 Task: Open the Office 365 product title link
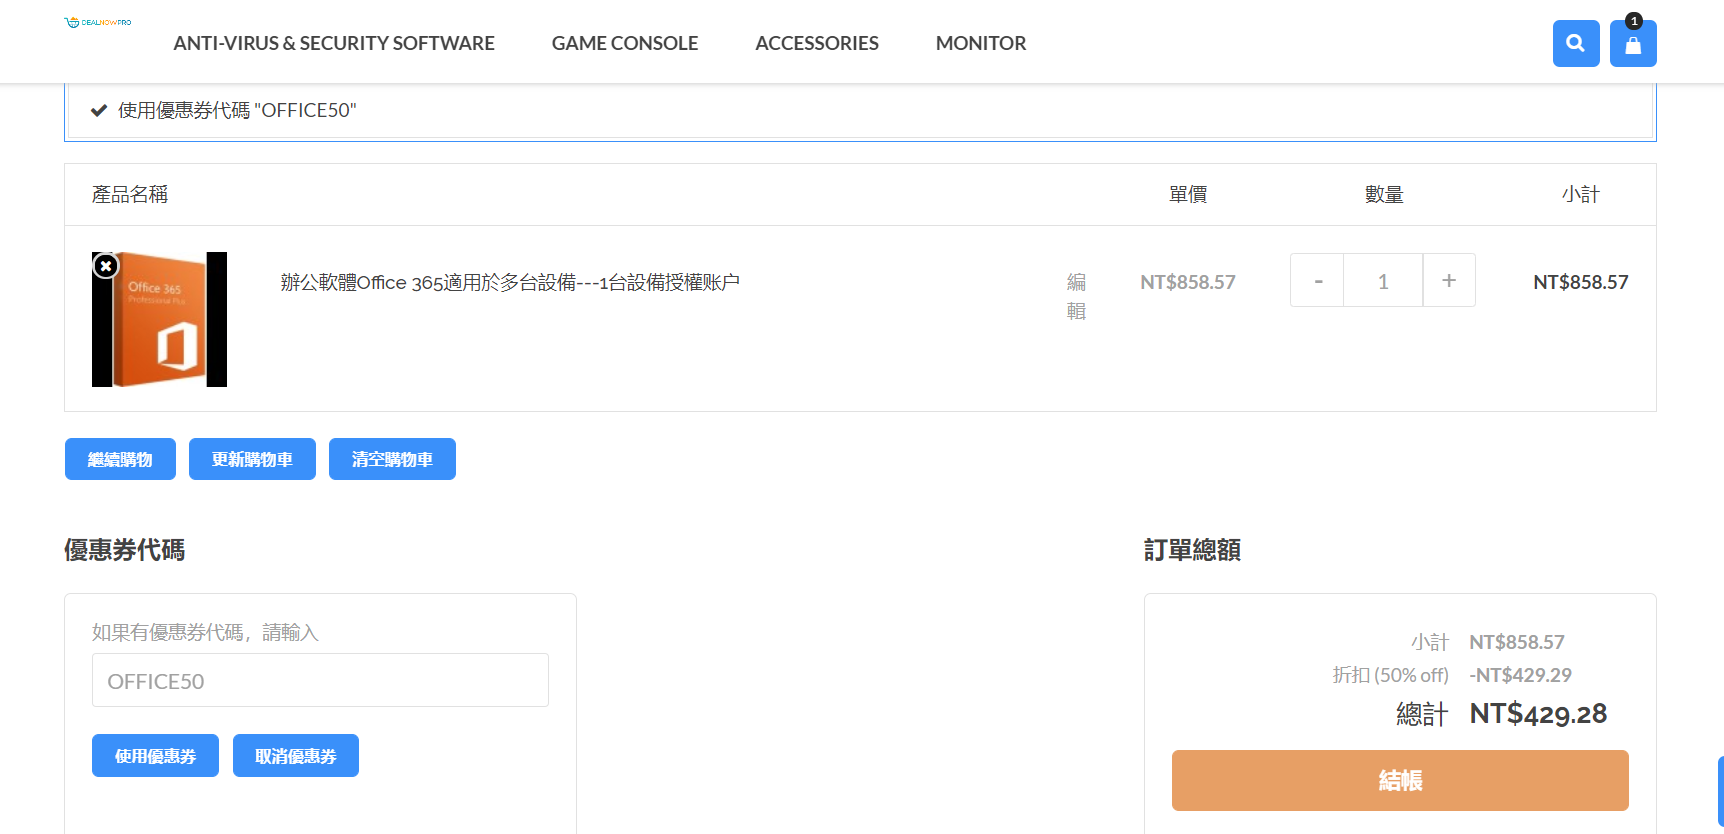(x=510, y=283)
